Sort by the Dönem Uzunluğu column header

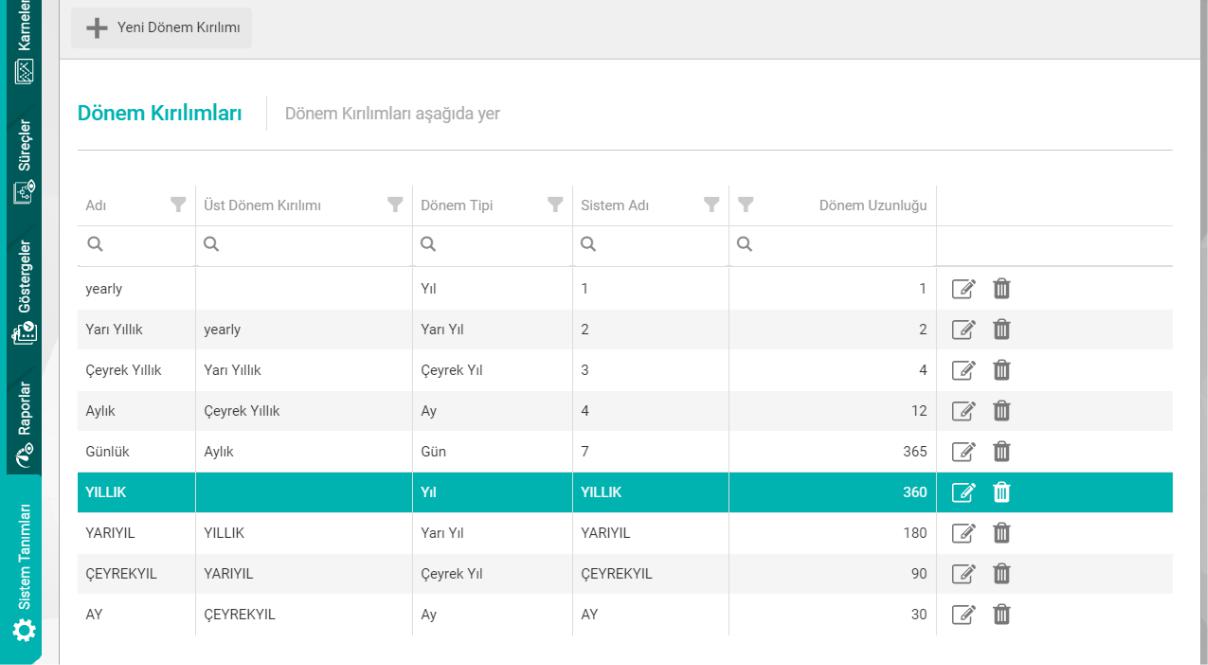872,206
